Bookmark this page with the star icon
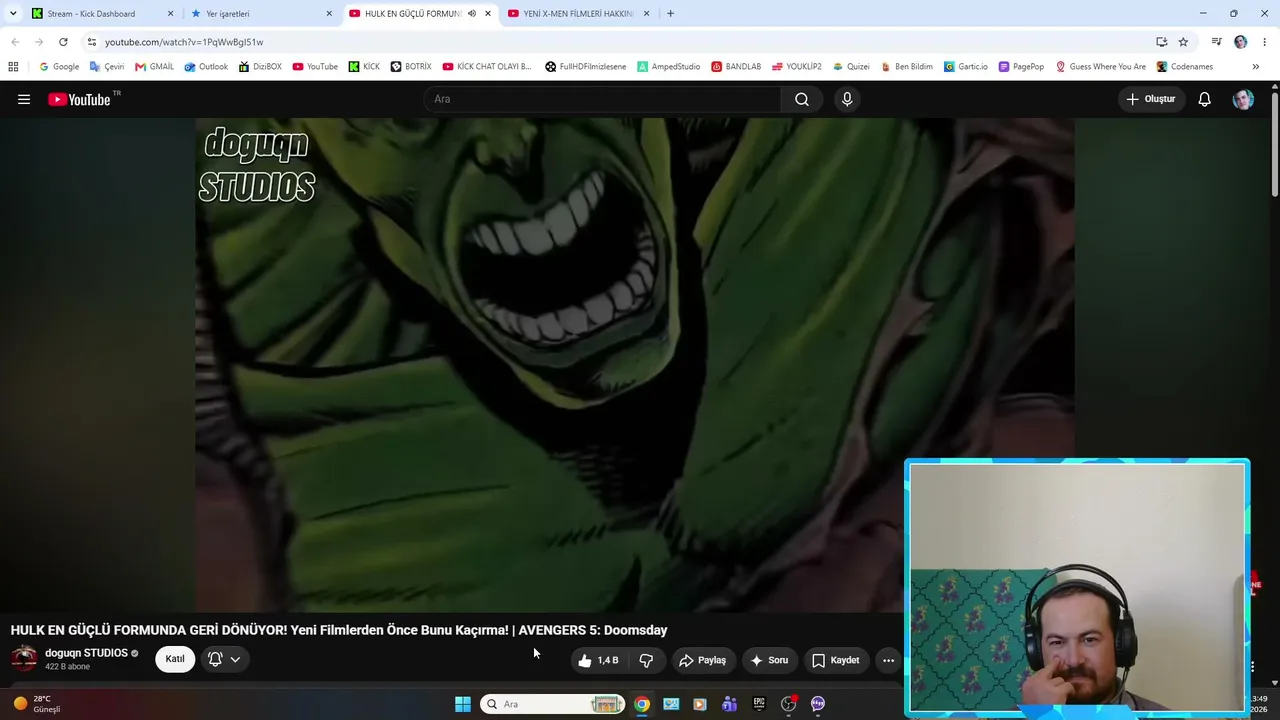The height and width of the screenshot is (720, 1280). pyautogui.click(x=1183, y=42)
